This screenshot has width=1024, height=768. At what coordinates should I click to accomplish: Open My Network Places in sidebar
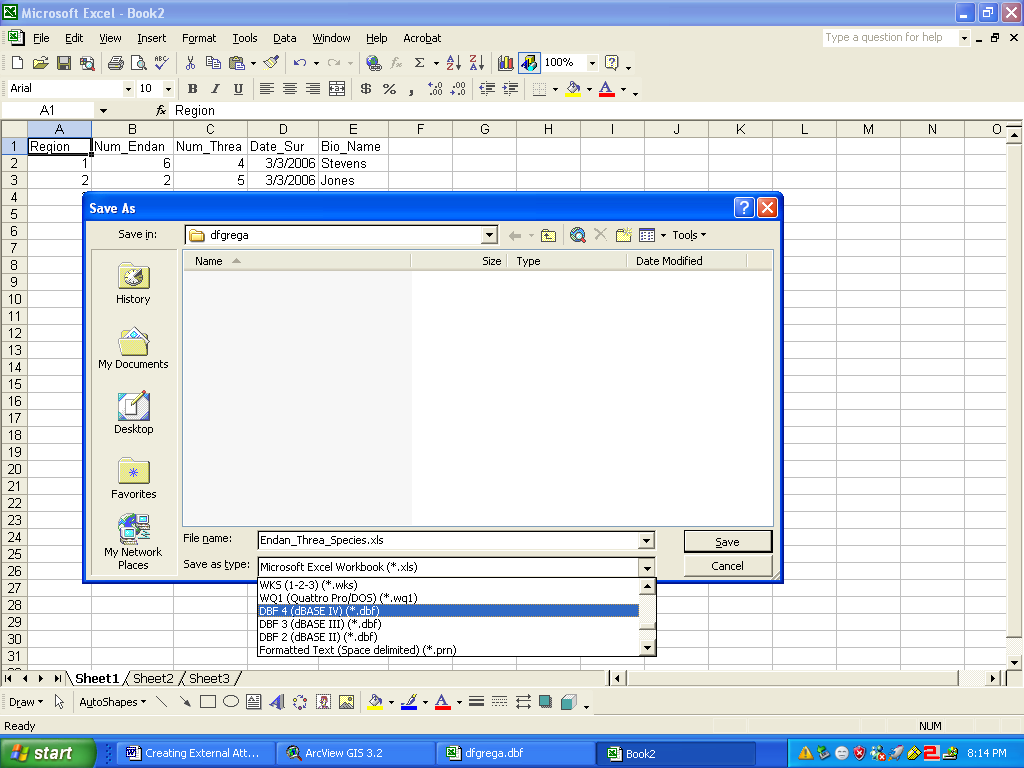(x=133, y=542)
